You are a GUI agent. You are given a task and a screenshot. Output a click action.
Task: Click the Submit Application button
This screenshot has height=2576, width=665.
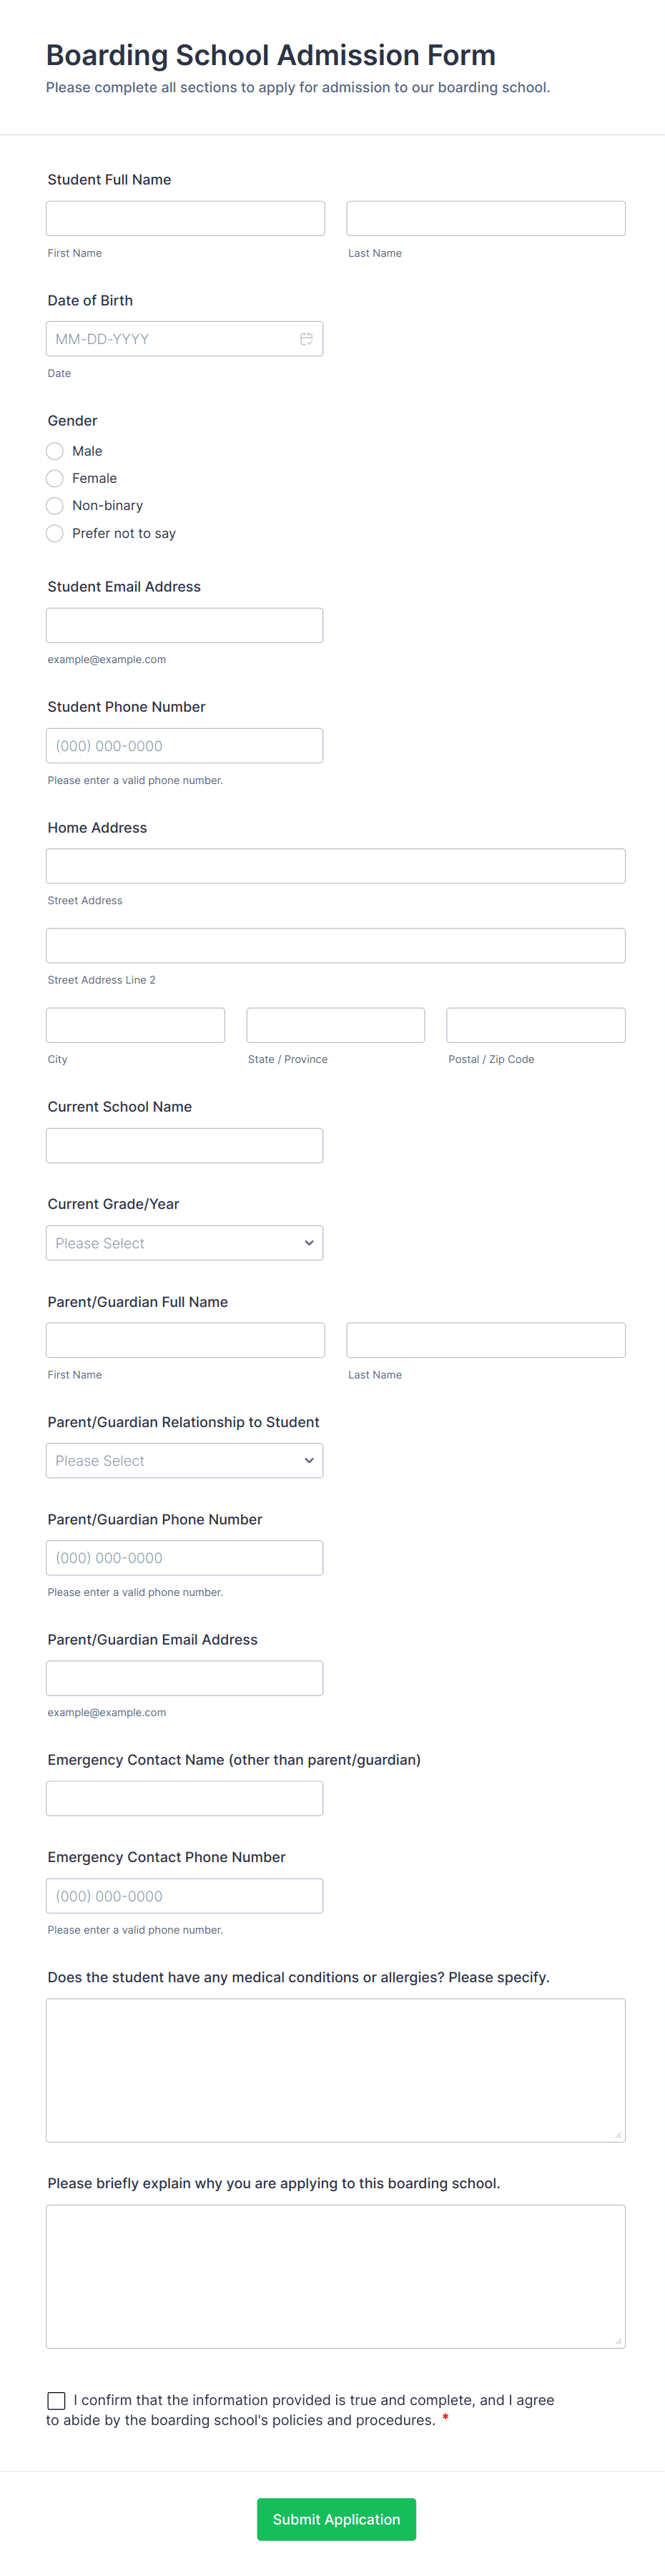336,2519
